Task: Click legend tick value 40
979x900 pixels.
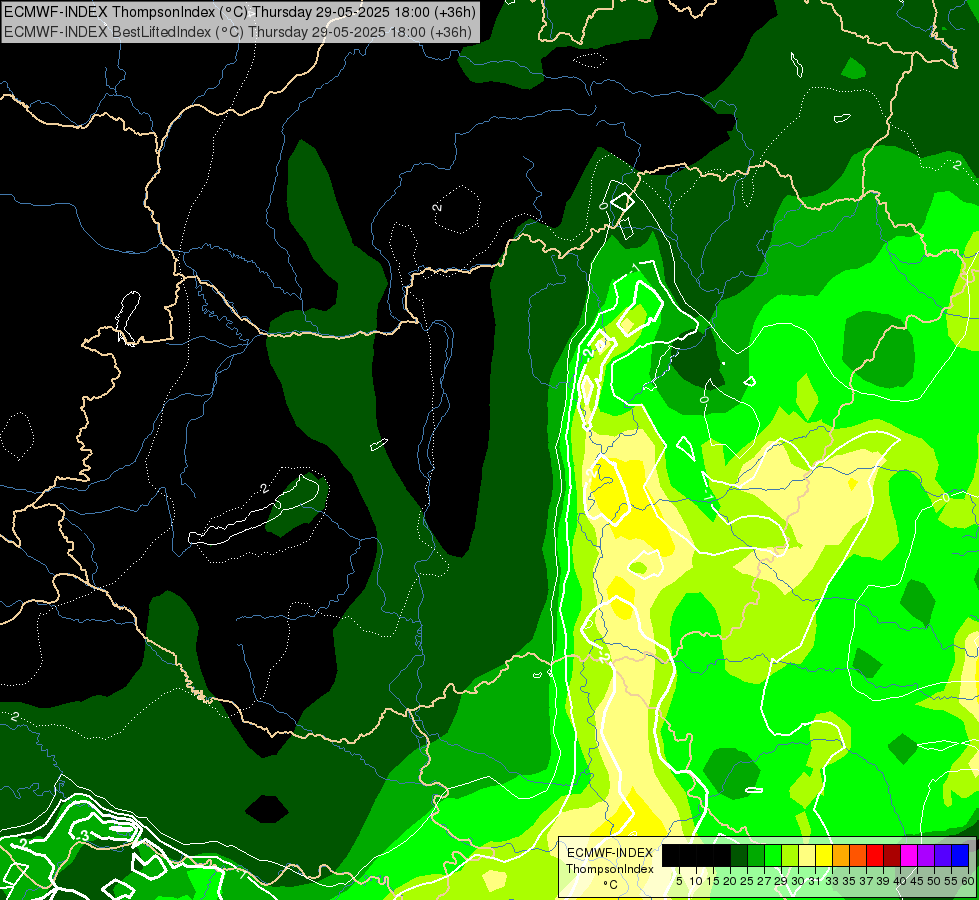Action: point(900,881)
